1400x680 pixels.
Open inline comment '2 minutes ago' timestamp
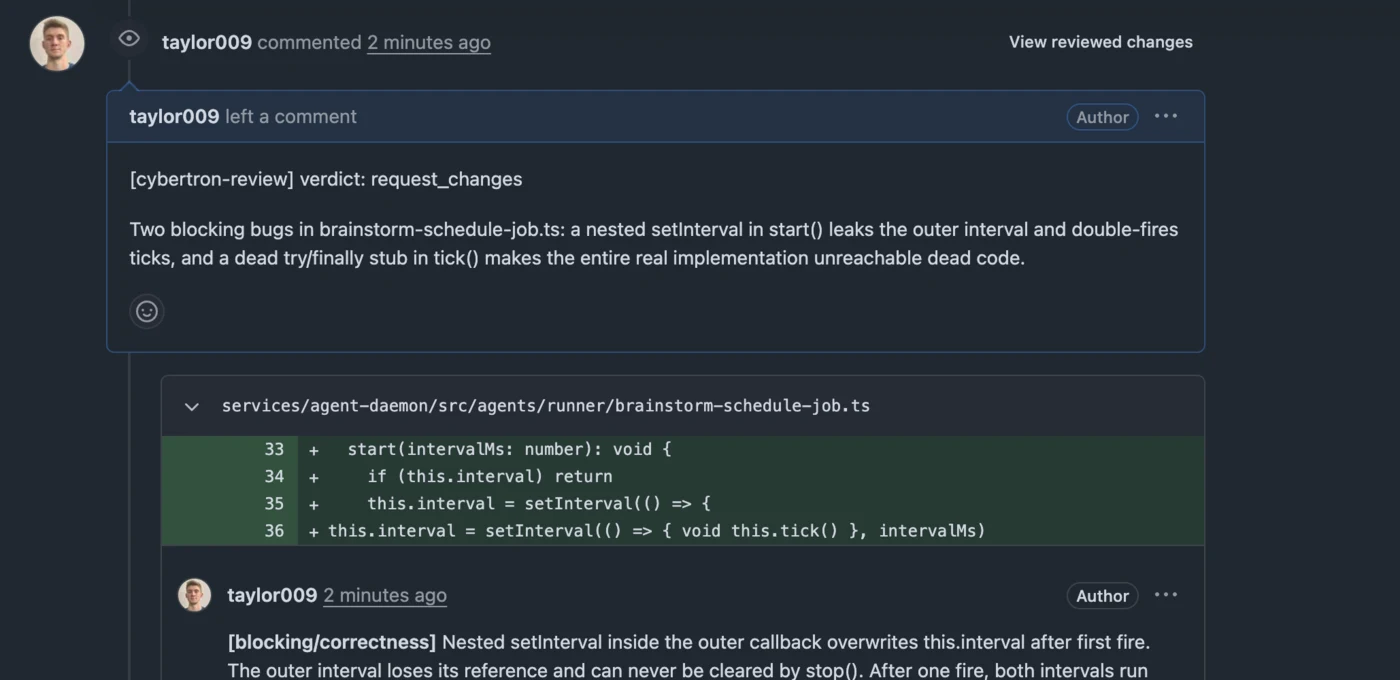(385, 595)
